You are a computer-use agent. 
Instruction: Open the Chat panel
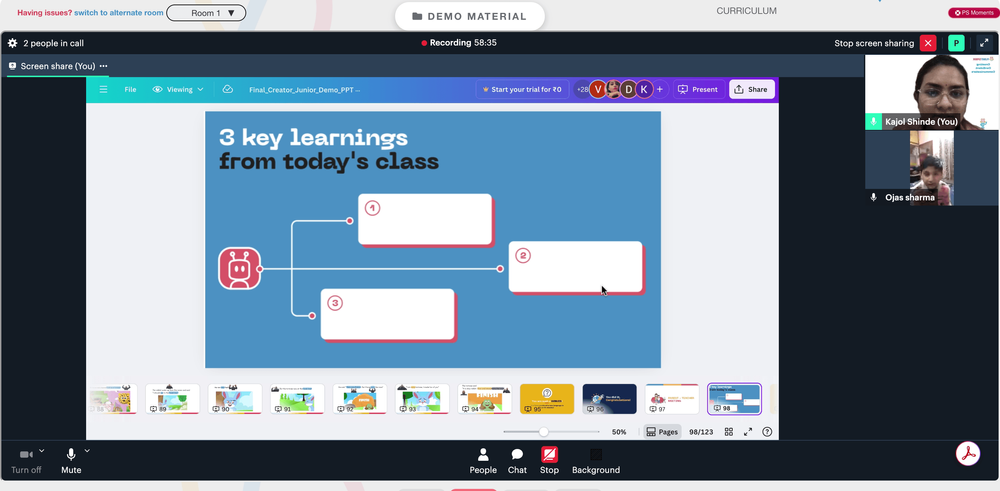(517, 460)
